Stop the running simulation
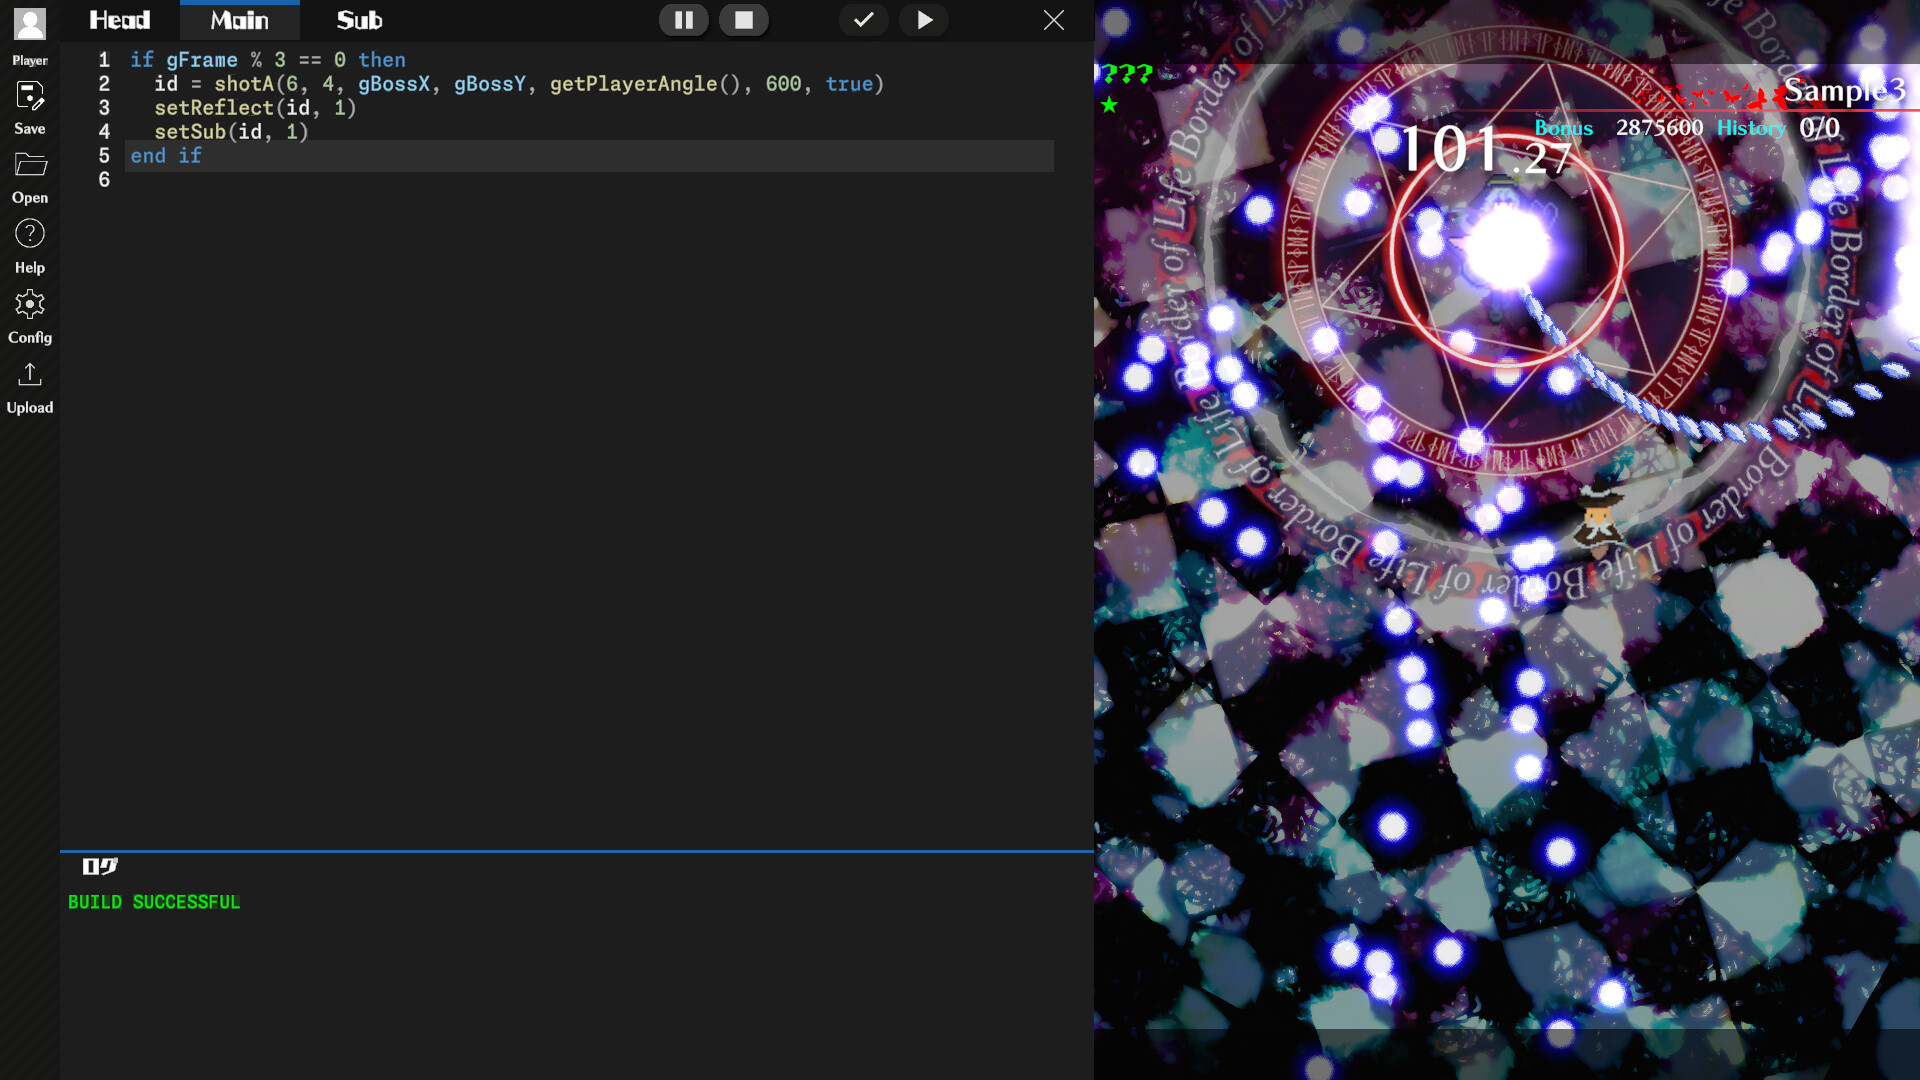 744,20
